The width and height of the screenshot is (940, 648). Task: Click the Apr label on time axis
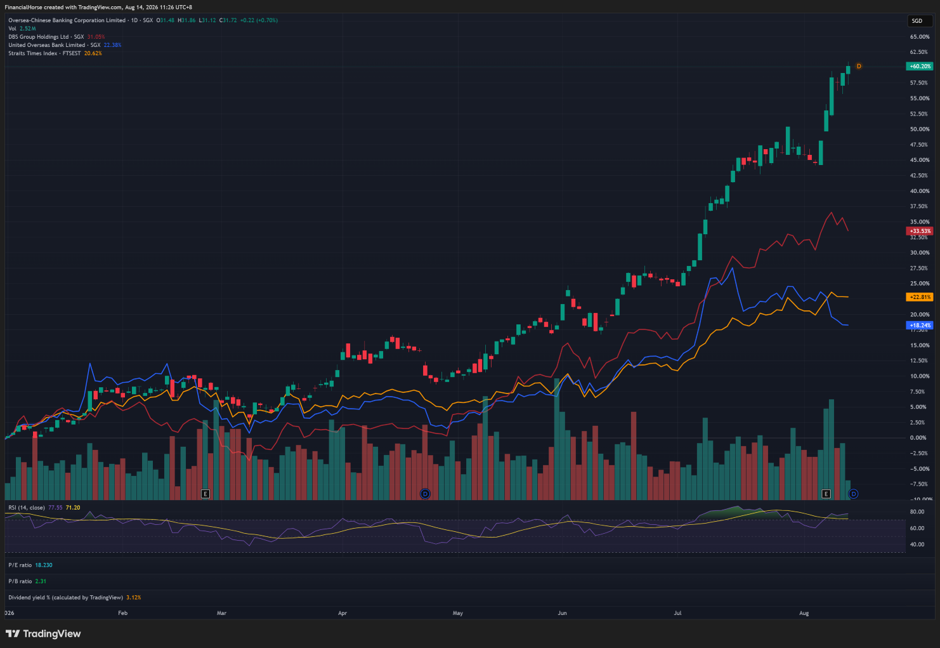342,613
